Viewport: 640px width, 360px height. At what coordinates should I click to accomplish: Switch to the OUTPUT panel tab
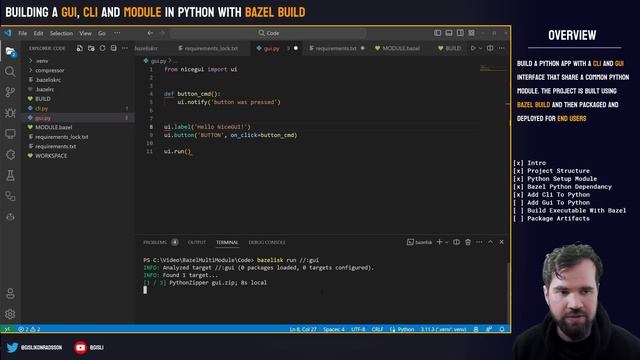point(197,242)
